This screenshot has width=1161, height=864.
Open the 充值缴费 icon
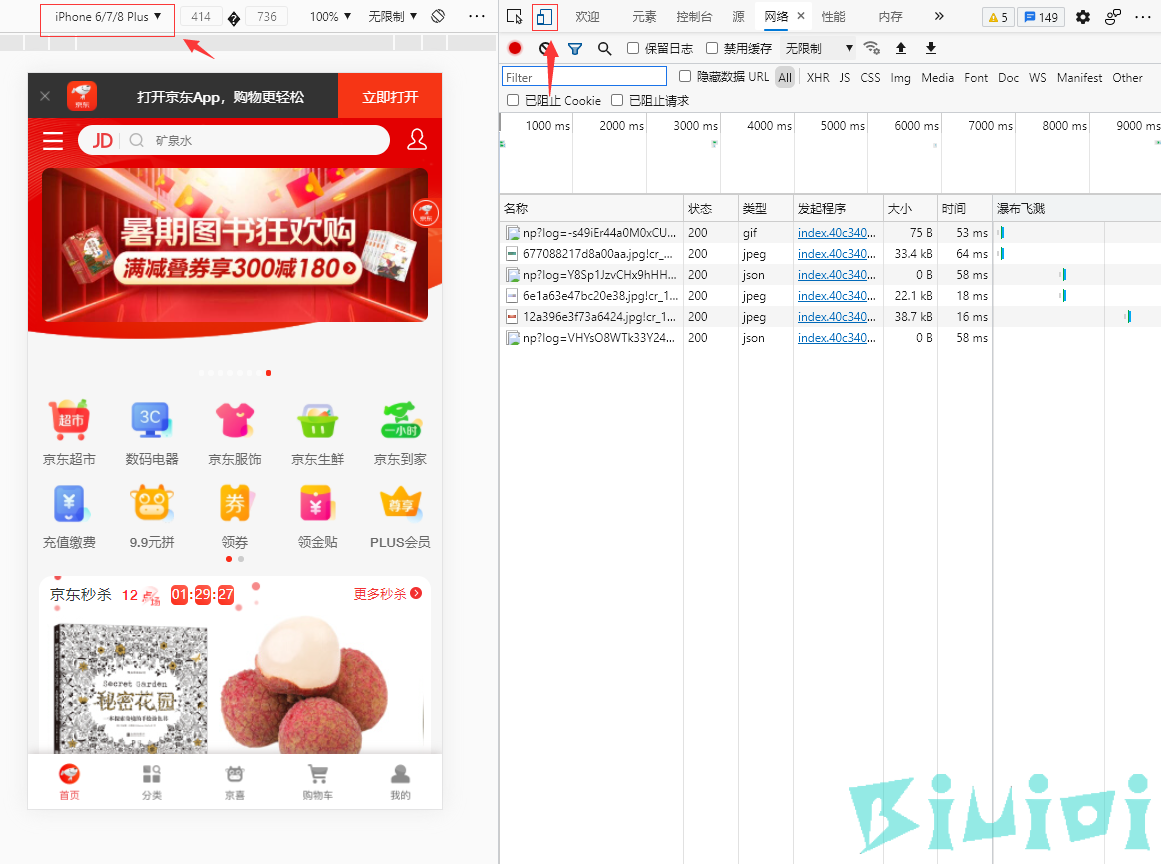(x=70, y=504)
